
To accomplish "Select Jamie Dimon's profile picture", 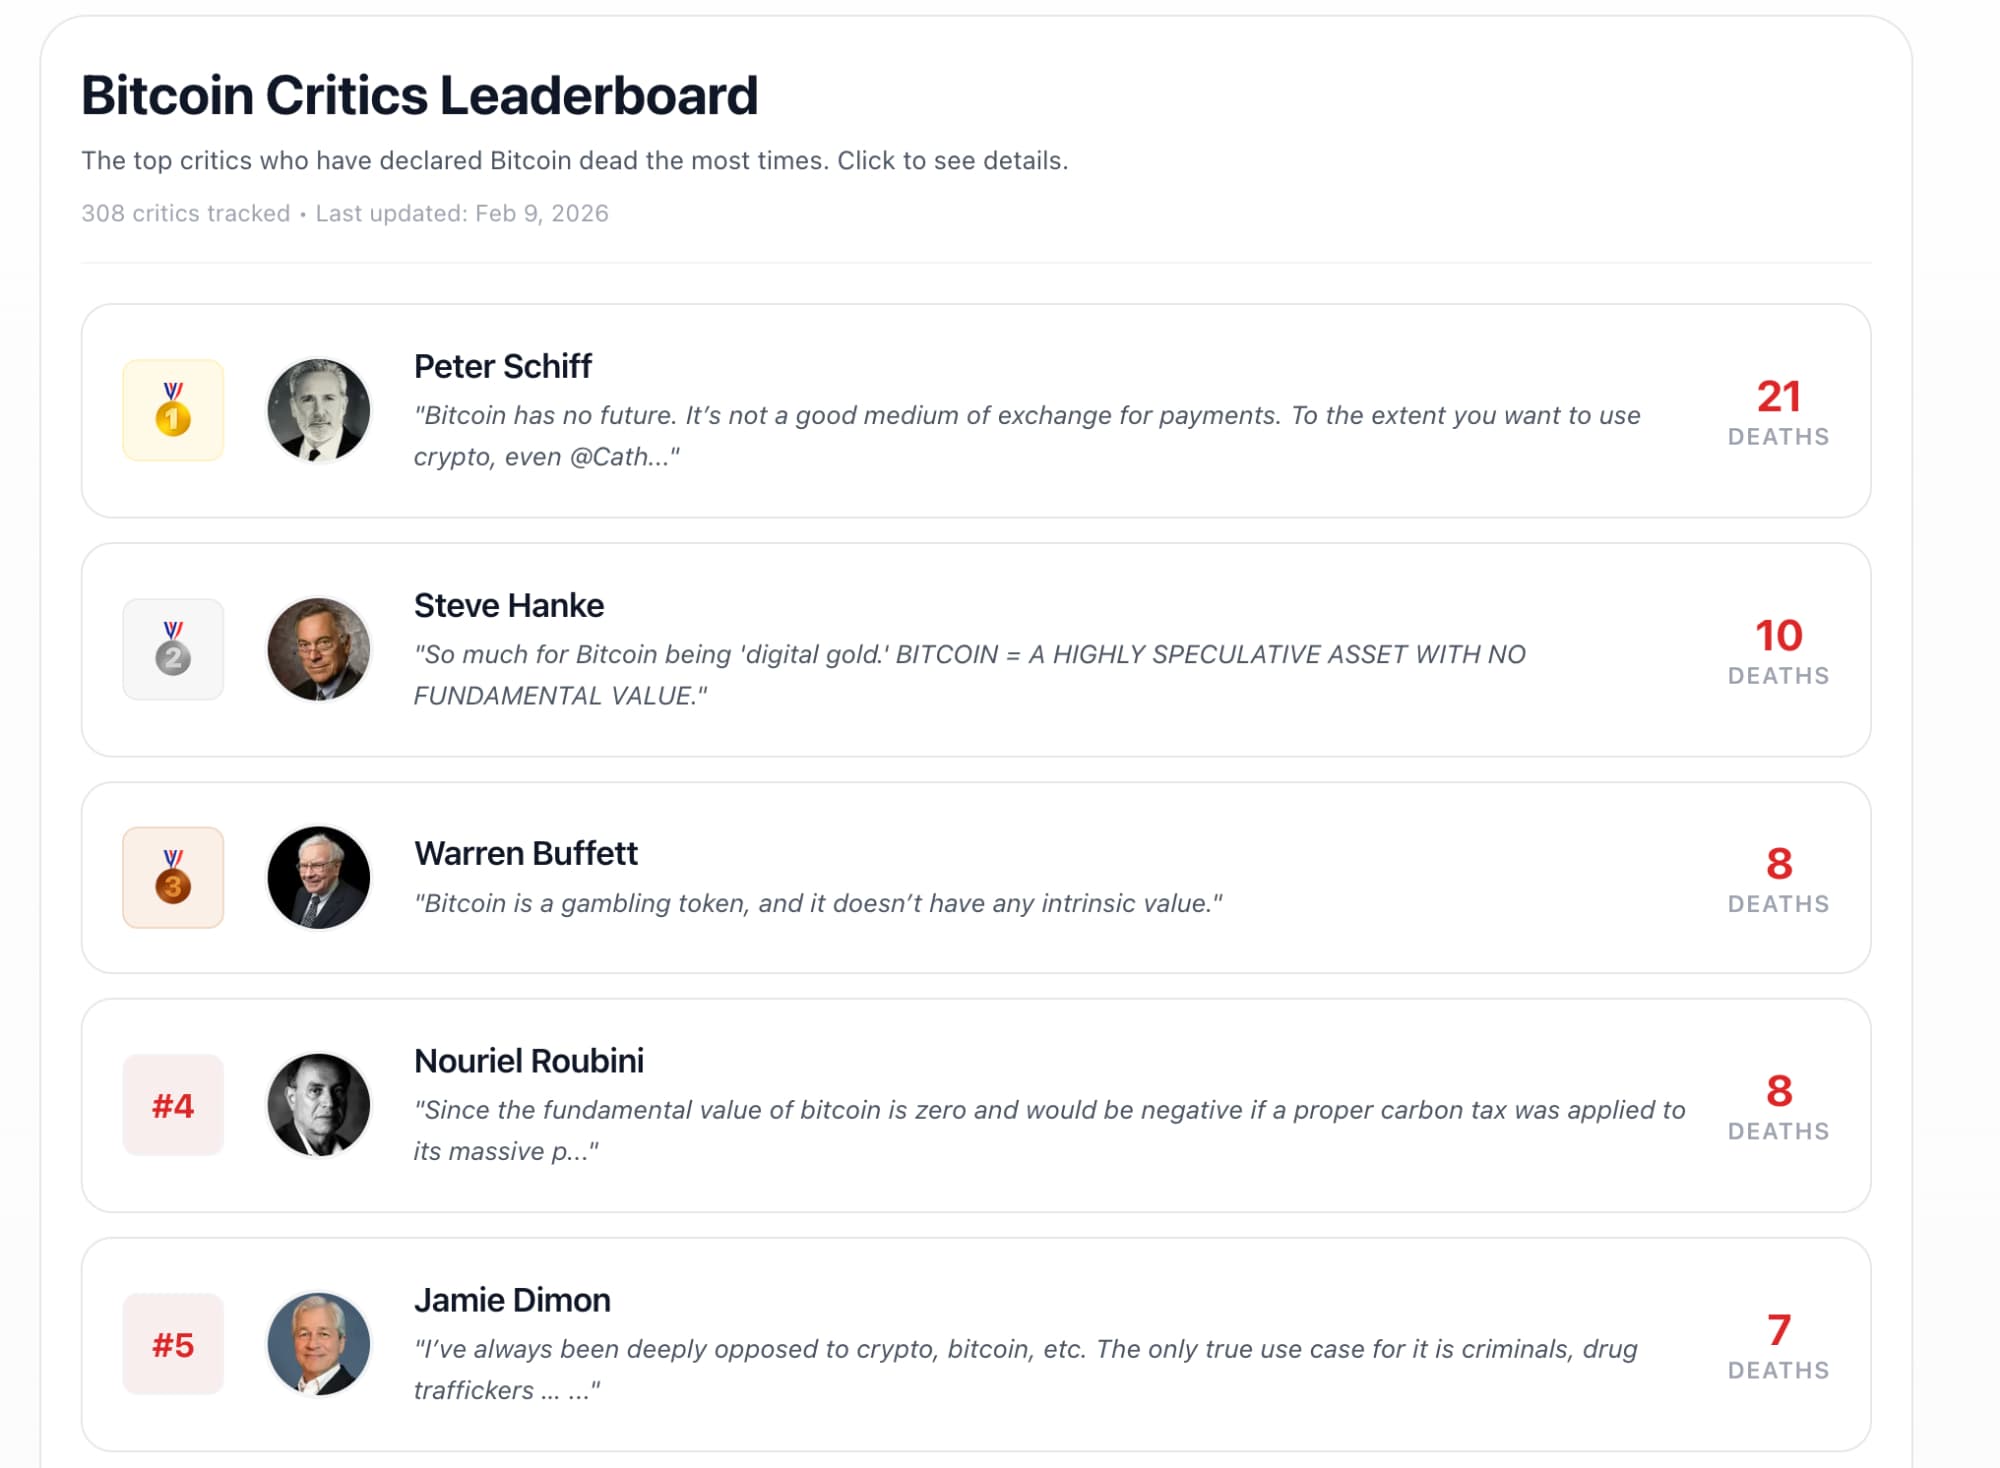I will 319,1344.
